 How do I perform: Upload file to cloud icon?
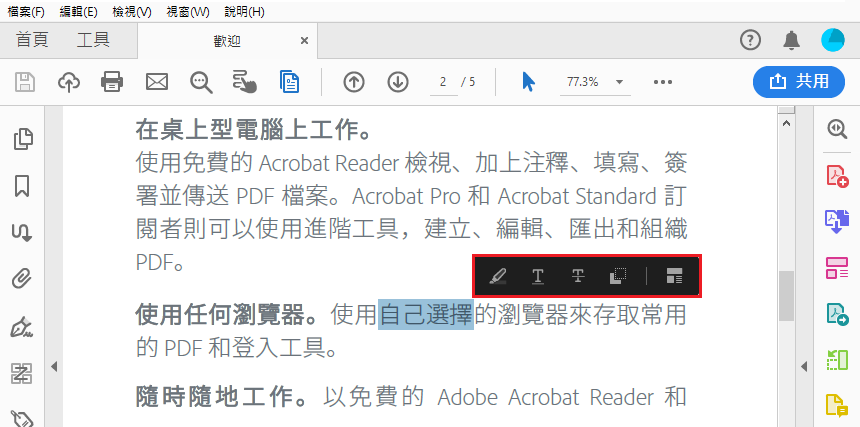[69, 82]
